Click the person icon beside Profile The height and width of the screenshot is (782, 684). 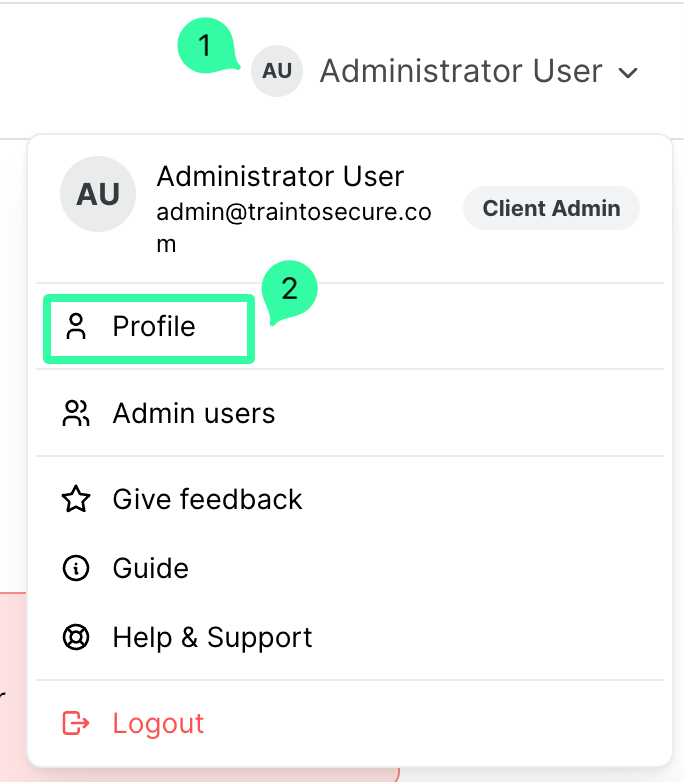[76, 327]
